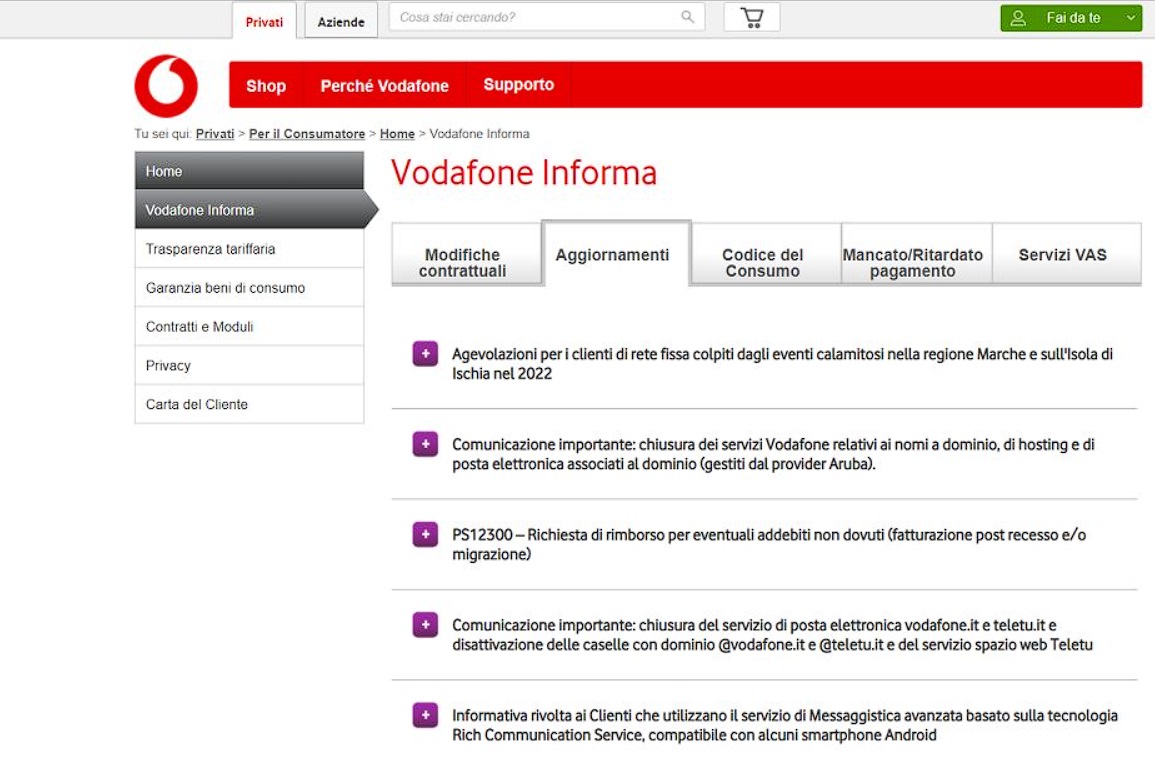Click the Messaggistica avanzata informativa text
The height and width of the screenshot is (757, 1155).
click(784, 725)
